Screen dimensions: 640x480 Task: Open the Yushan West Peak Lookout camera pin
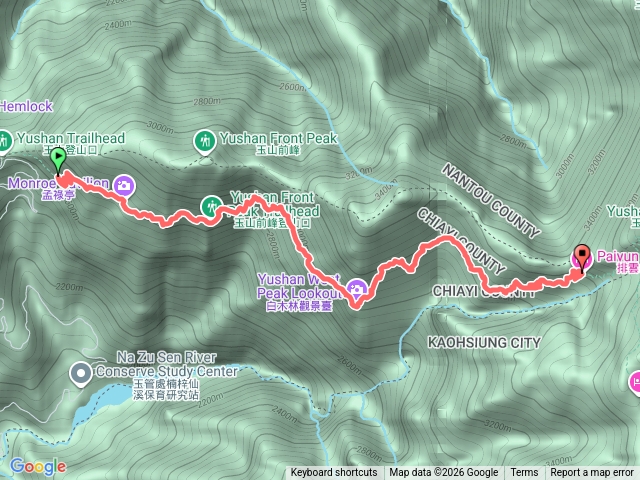tap(357, 289)
